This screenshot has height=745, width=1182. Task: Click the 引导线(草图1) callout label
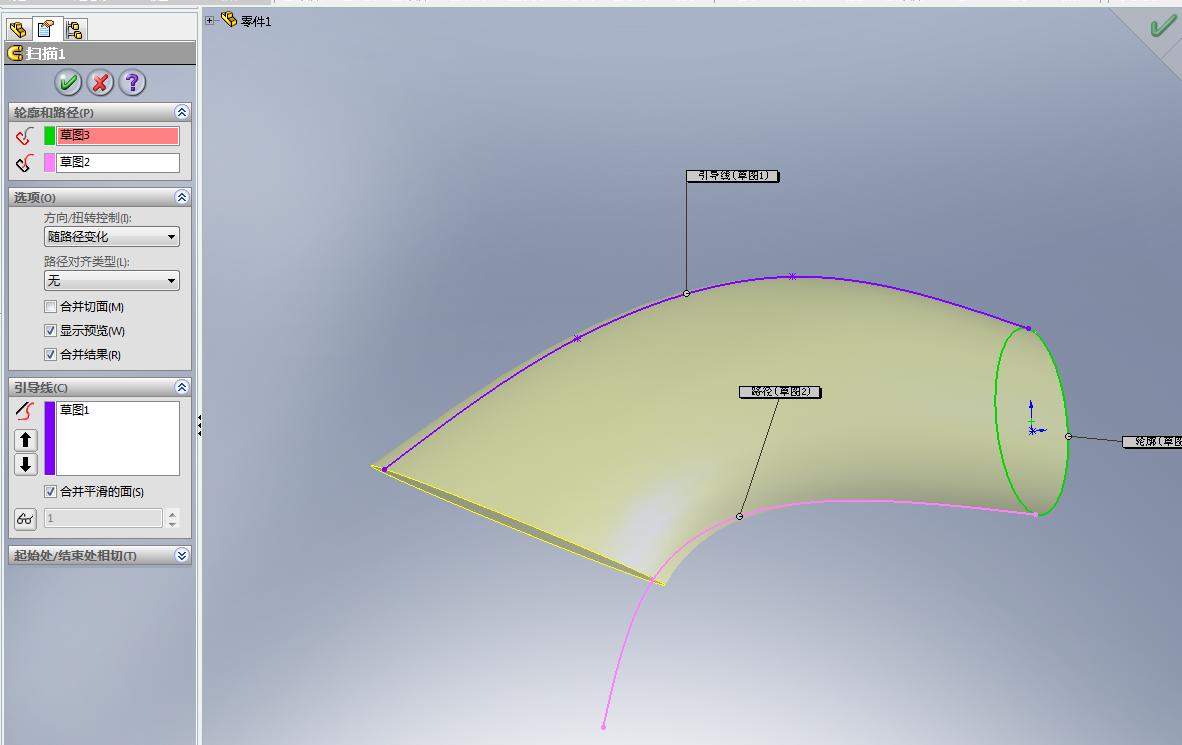pos(733,176)
